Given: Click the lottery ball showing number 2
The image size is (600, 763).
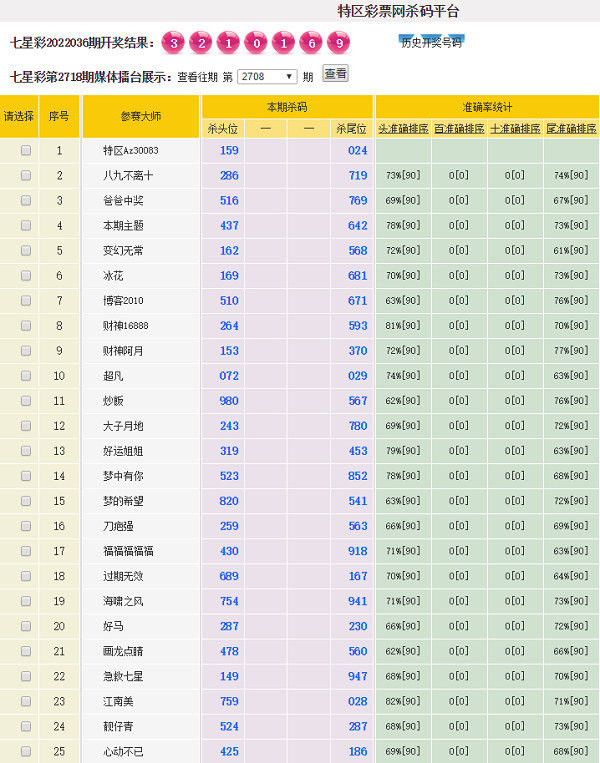Looking at the screenshot, I should 201,43.
